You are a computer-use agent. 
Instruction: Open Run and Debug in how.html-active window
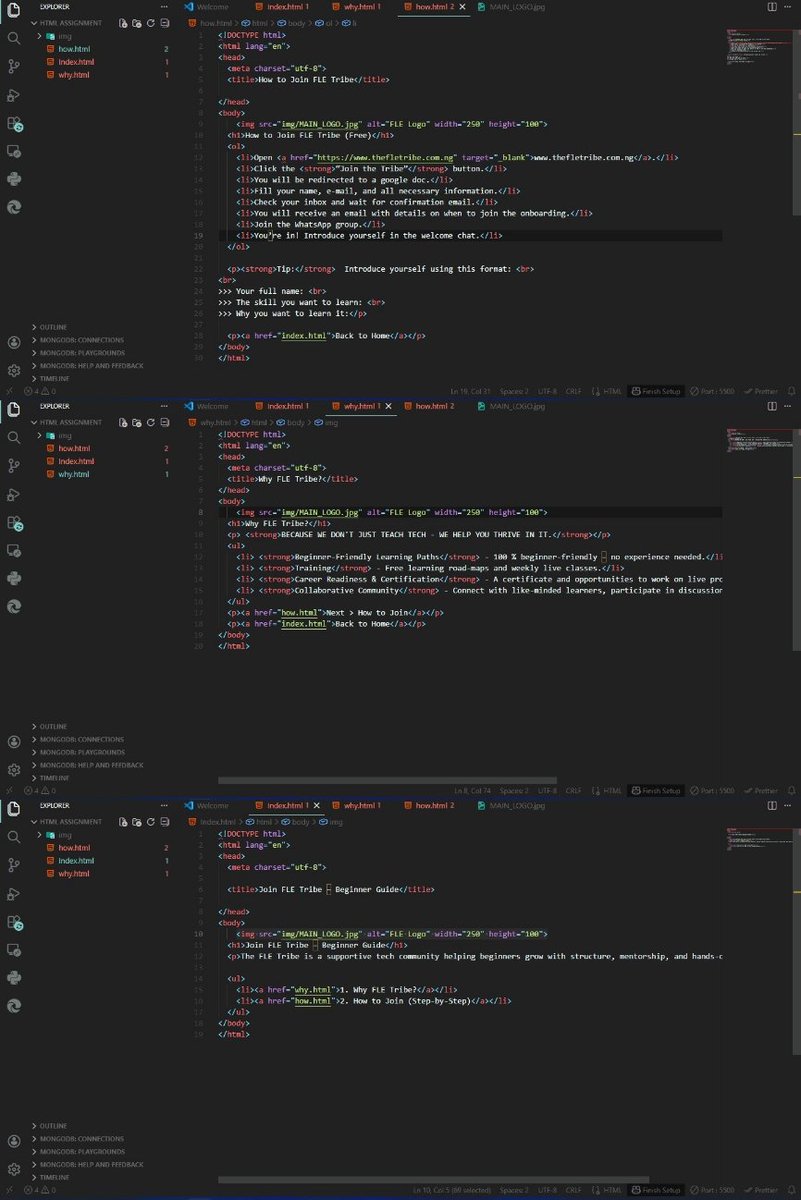point(14,95)
